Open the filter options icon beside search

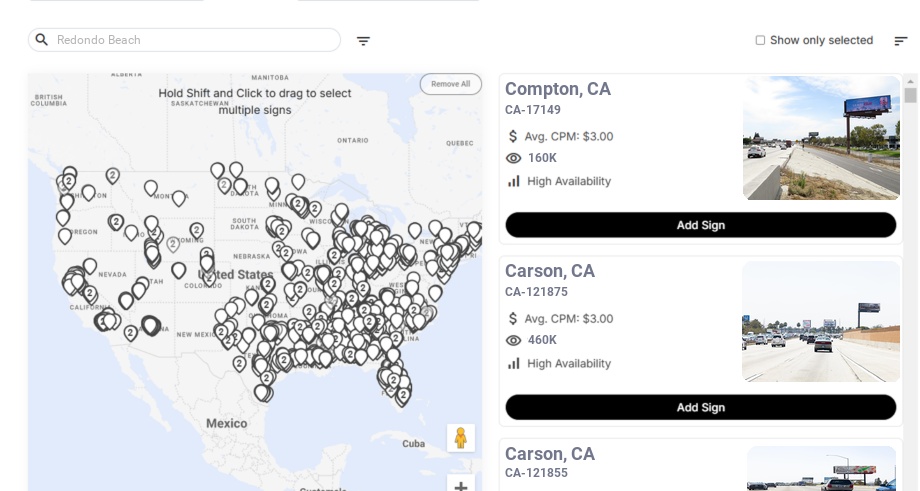[363, 41]
